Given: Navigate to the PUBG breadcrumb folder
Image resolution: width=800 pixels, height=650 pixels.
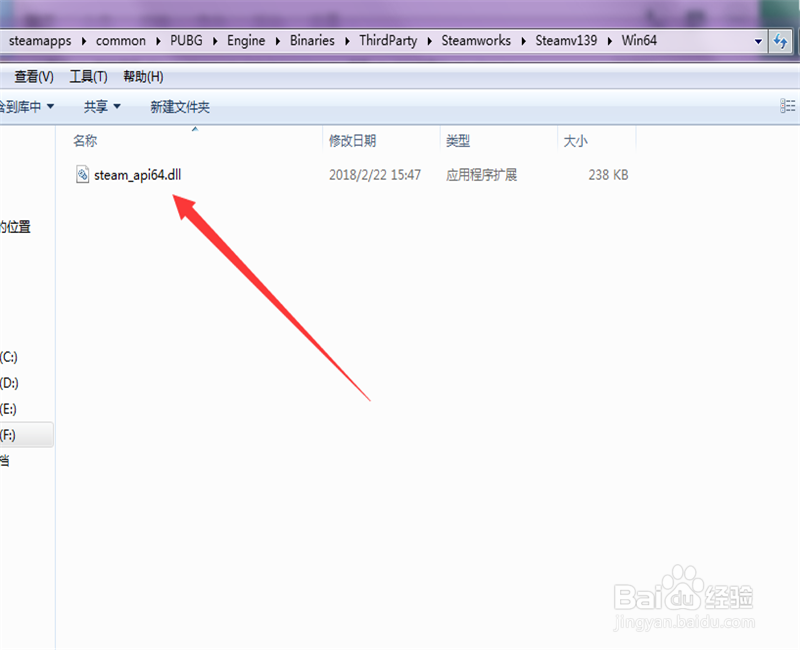Looking at the screenshot, I should point(186,41).
